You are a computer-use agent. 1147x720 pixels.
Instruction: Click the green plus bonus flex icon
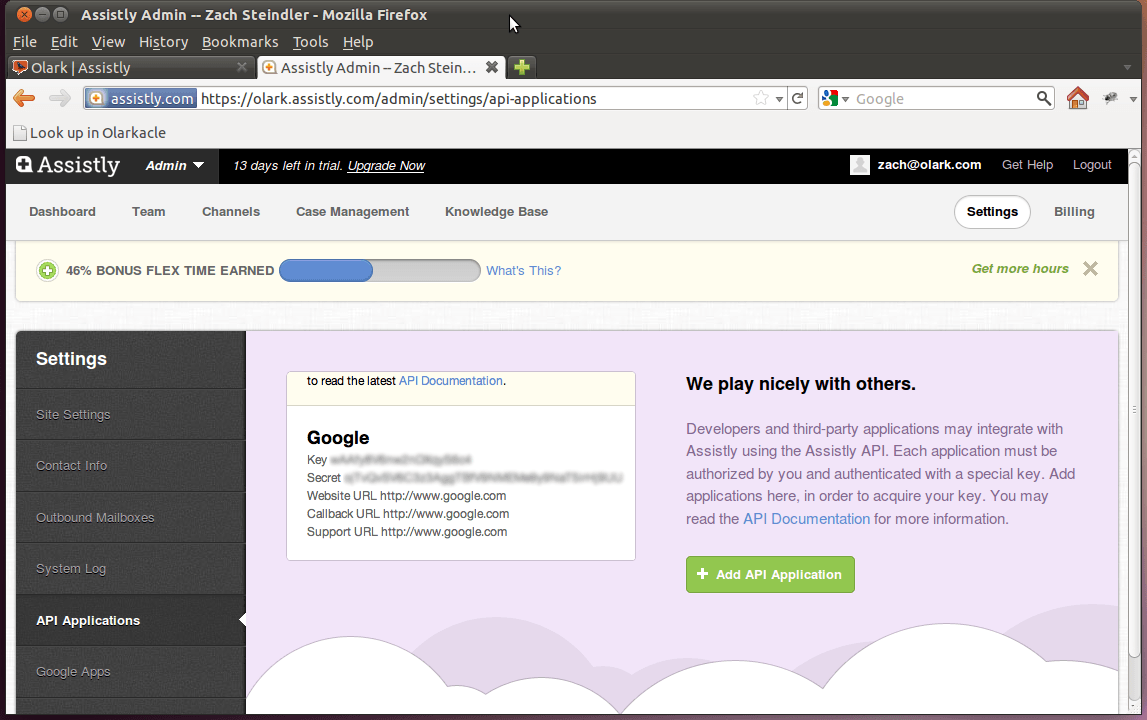[x=47, y=270]
